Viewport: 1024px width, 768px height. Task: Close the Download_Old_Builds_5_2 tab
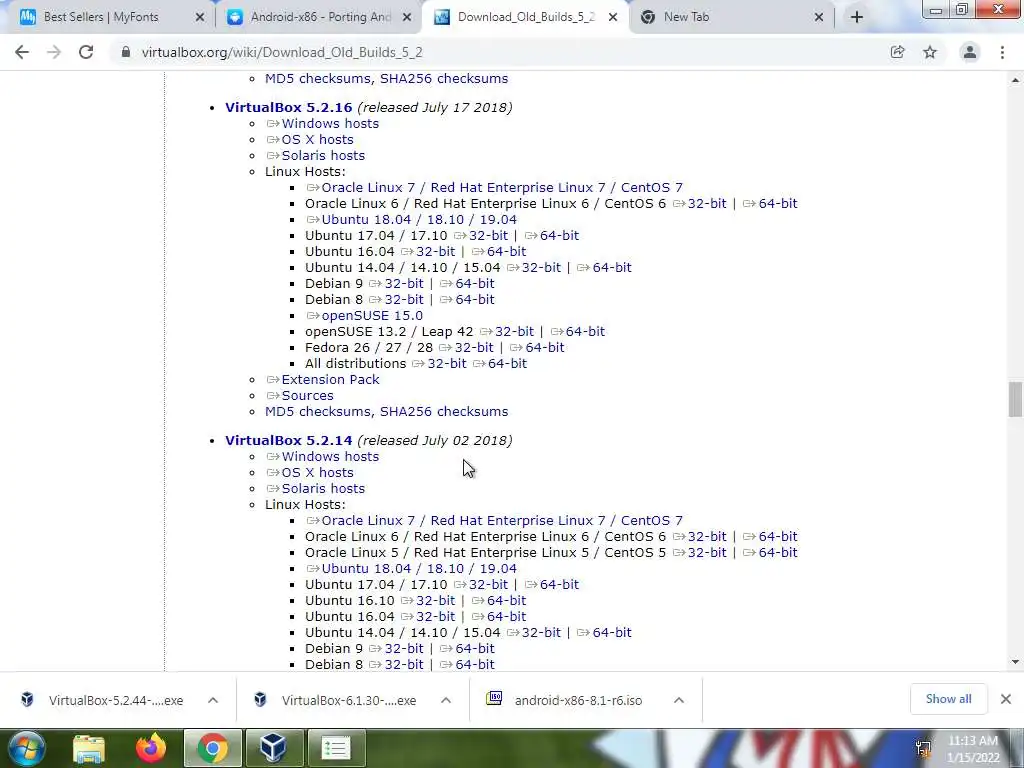[x=613, y=18]
